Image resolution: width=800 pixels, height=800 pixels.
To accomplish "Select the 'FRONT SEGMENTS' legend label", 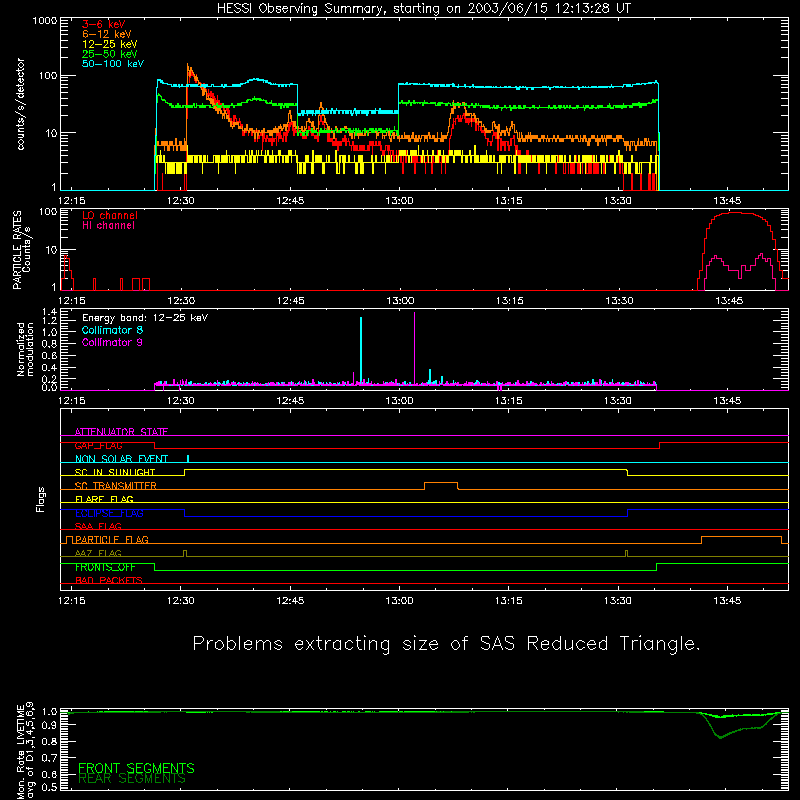I will pyautogui.click(x=136, y=768).
